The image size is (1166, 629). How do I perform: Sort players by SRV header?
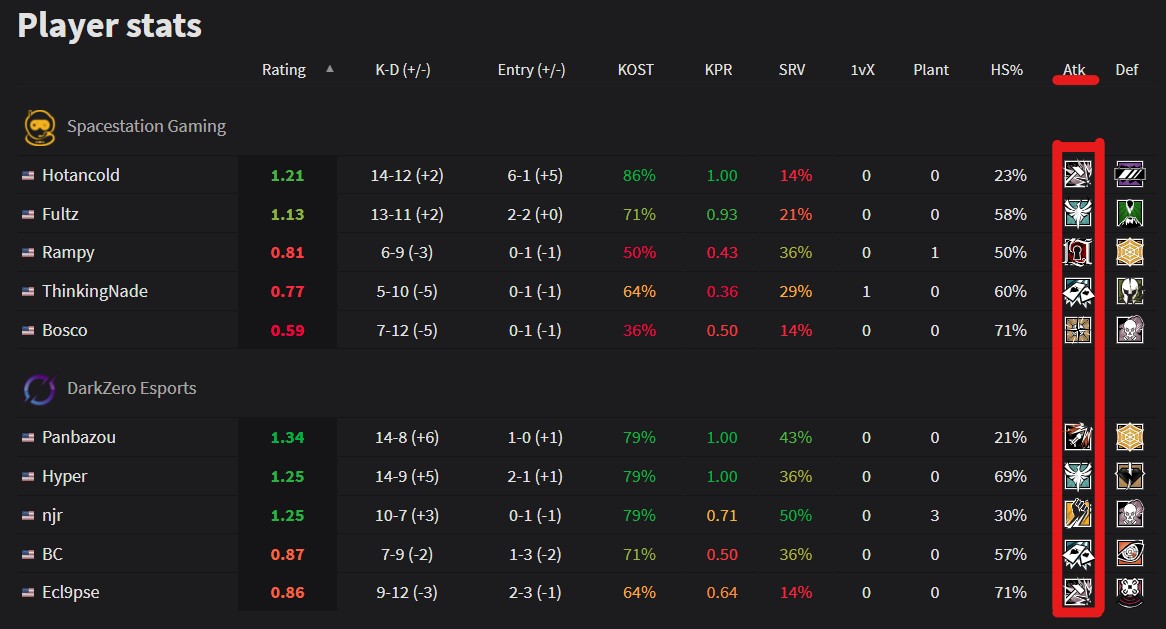[x=792, y=70]
